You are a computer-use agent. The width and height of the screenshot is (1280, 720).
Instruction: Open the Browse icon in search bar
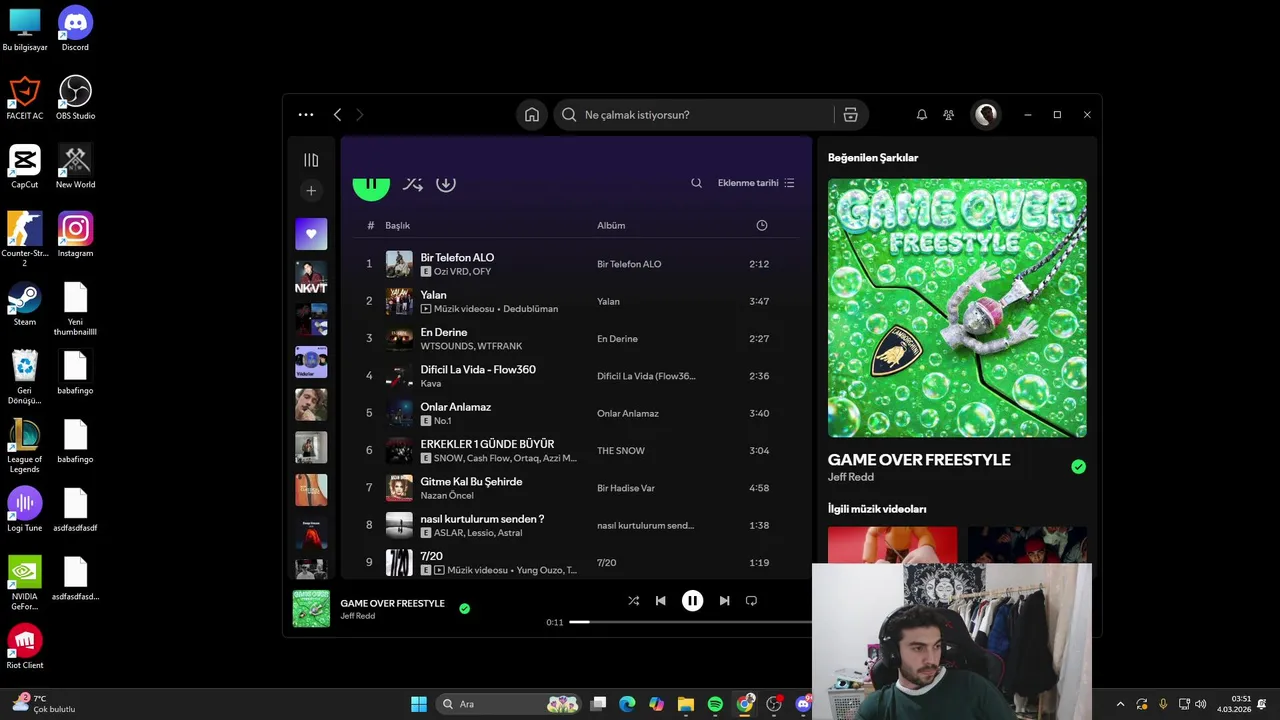click(x=851, y=115)
